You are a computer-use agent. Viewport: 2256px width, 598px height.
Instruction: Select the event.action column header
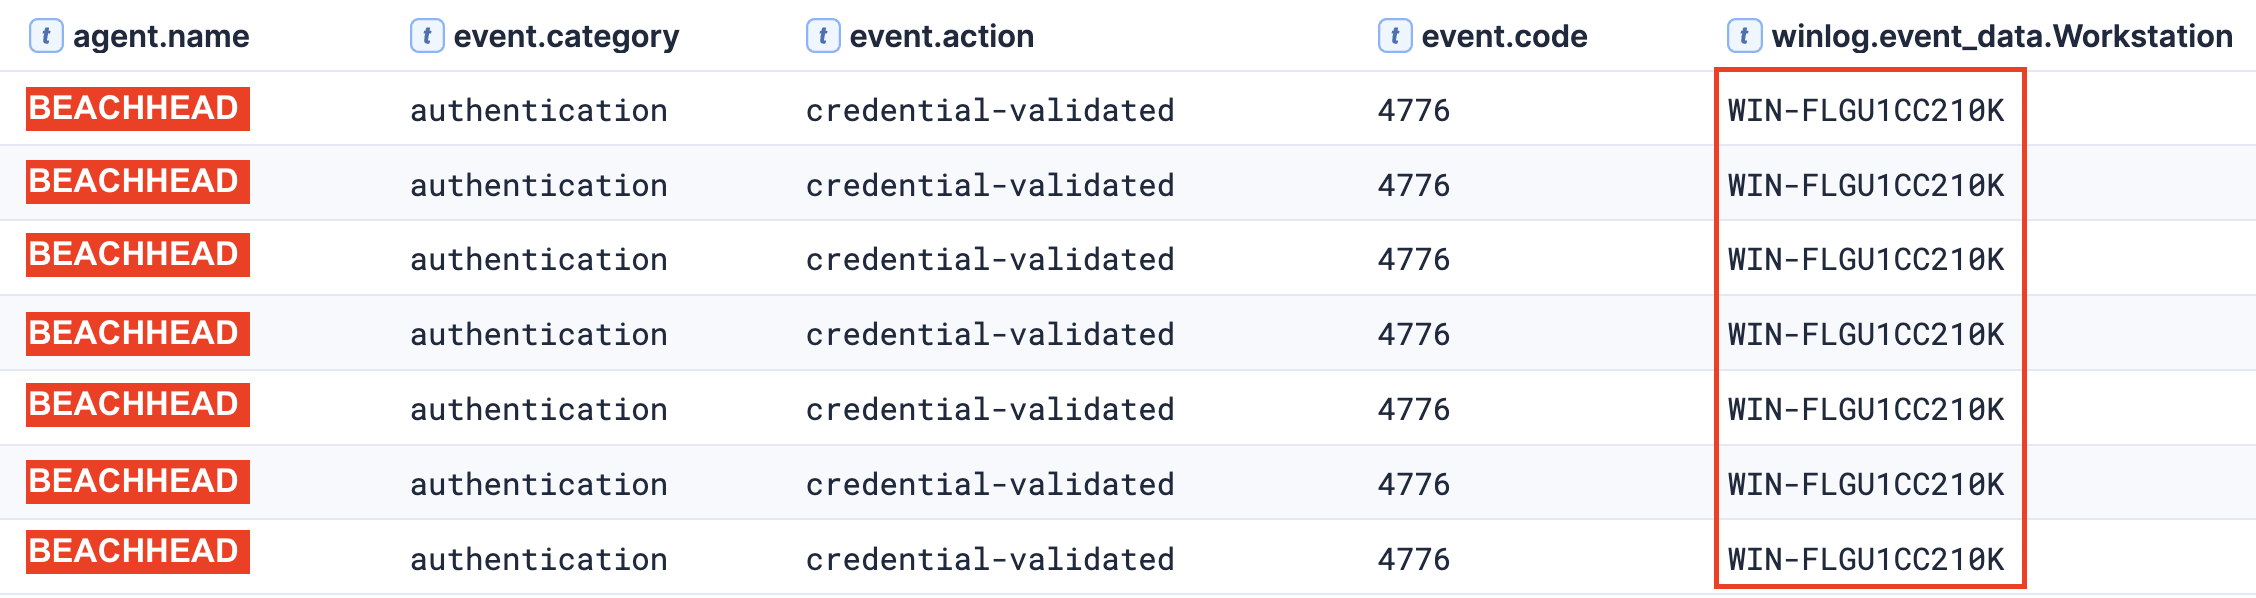coord(942,37)
